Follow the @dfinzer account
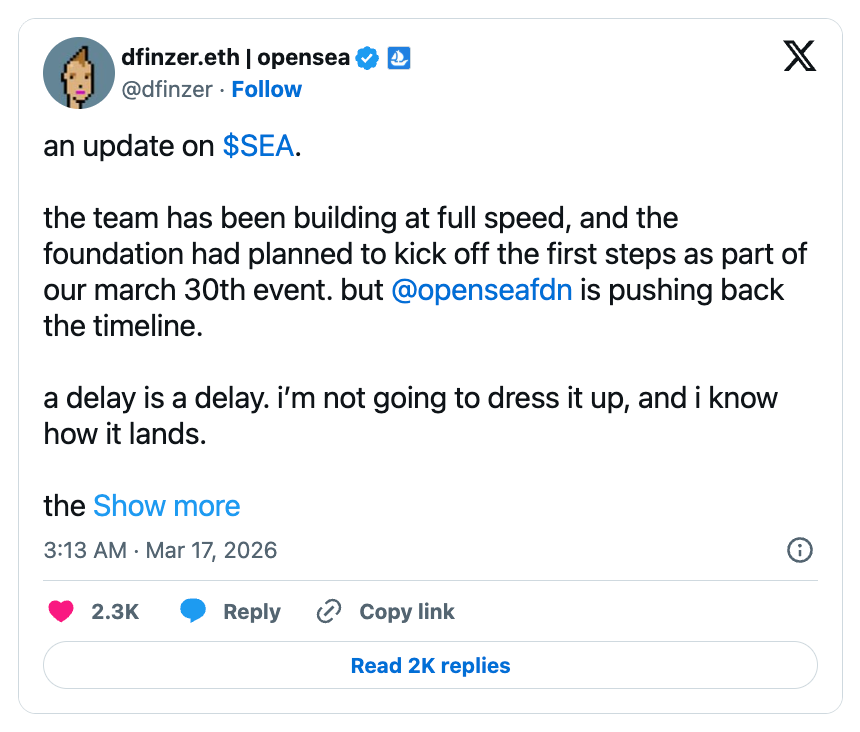Screen dimensions: 860x732 pyautogui.click(x=266, y=89)
